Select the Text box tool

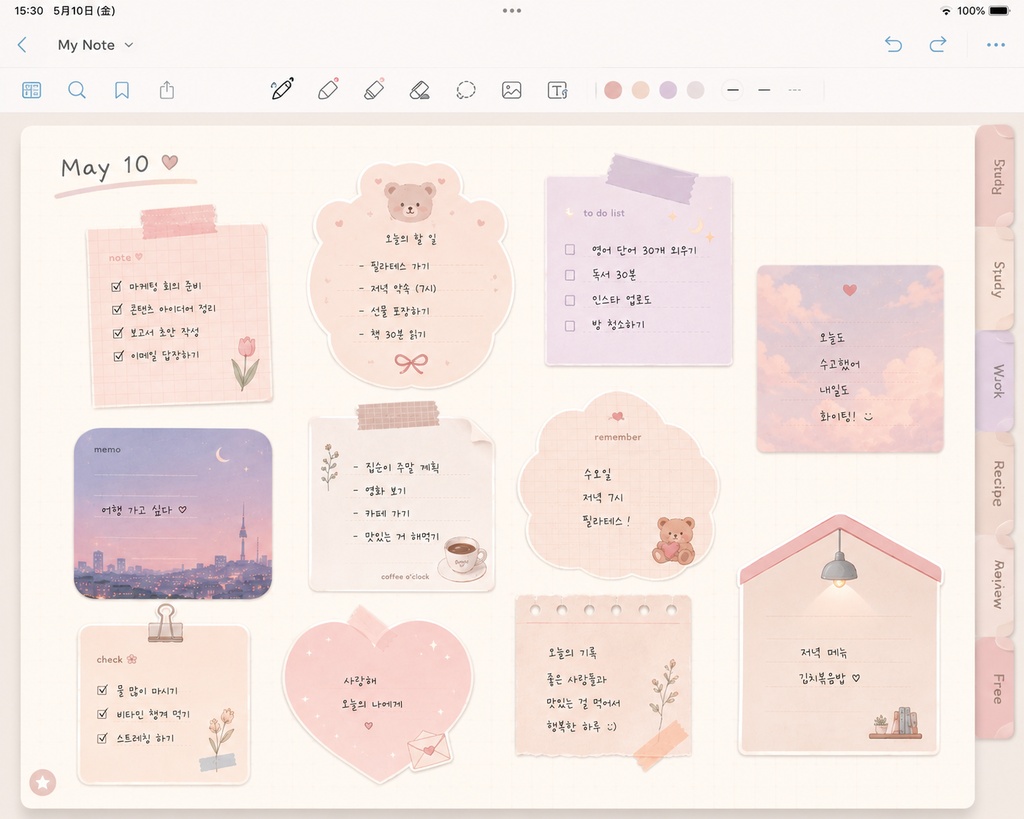(x=557, y=90)
